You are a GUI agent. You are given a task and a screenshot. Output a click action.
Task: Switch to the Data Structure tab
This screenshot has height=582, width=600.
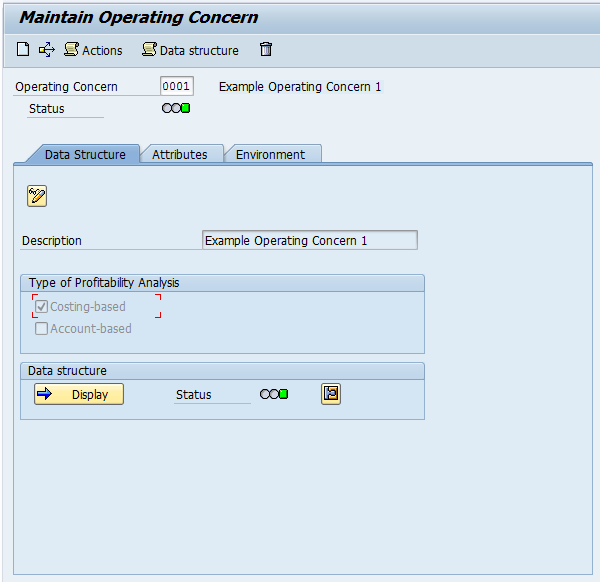point(85,154)
